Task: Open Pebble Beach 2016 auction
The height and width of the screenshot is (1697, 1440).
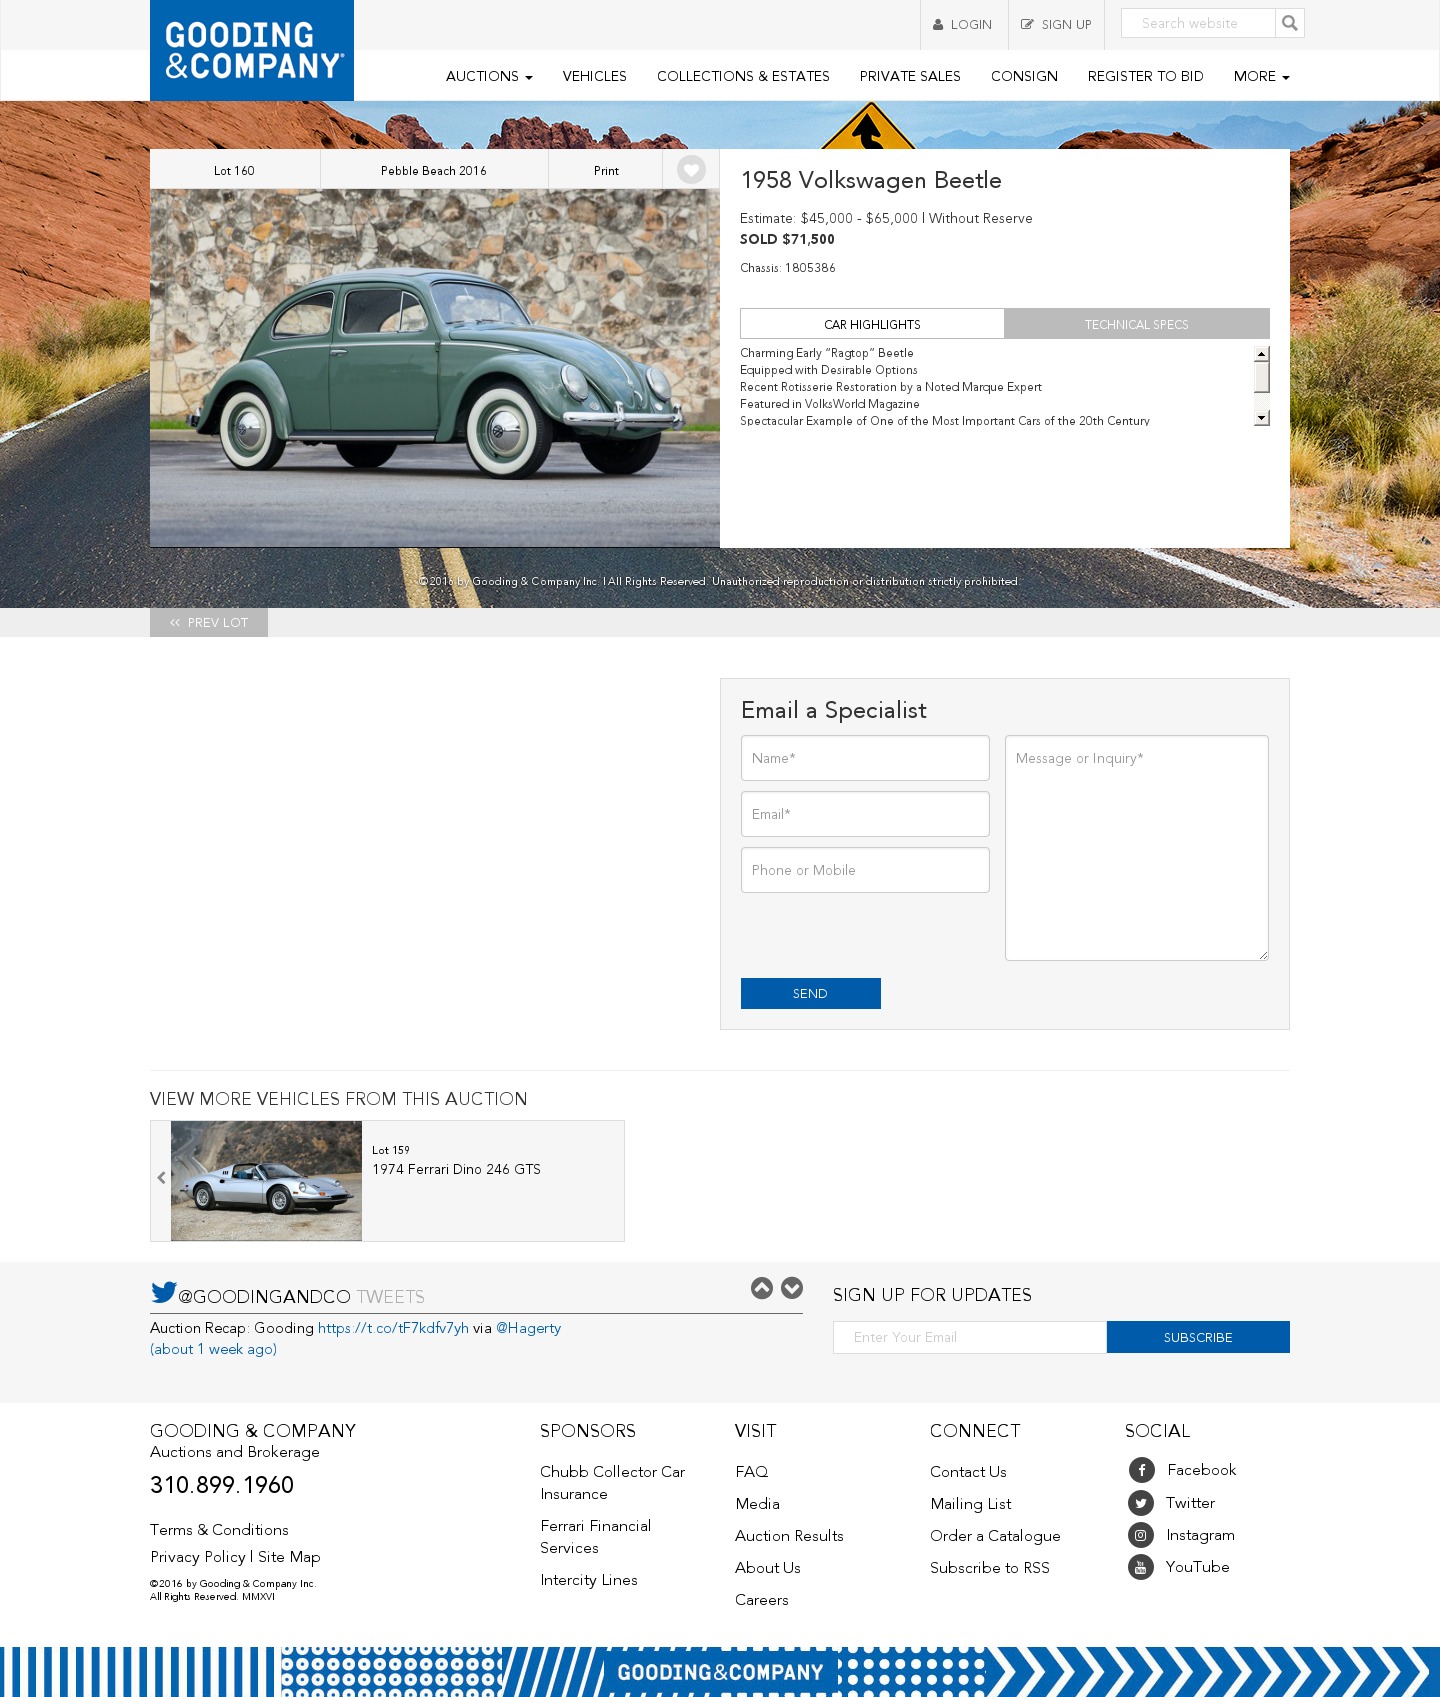Action: 434,171
